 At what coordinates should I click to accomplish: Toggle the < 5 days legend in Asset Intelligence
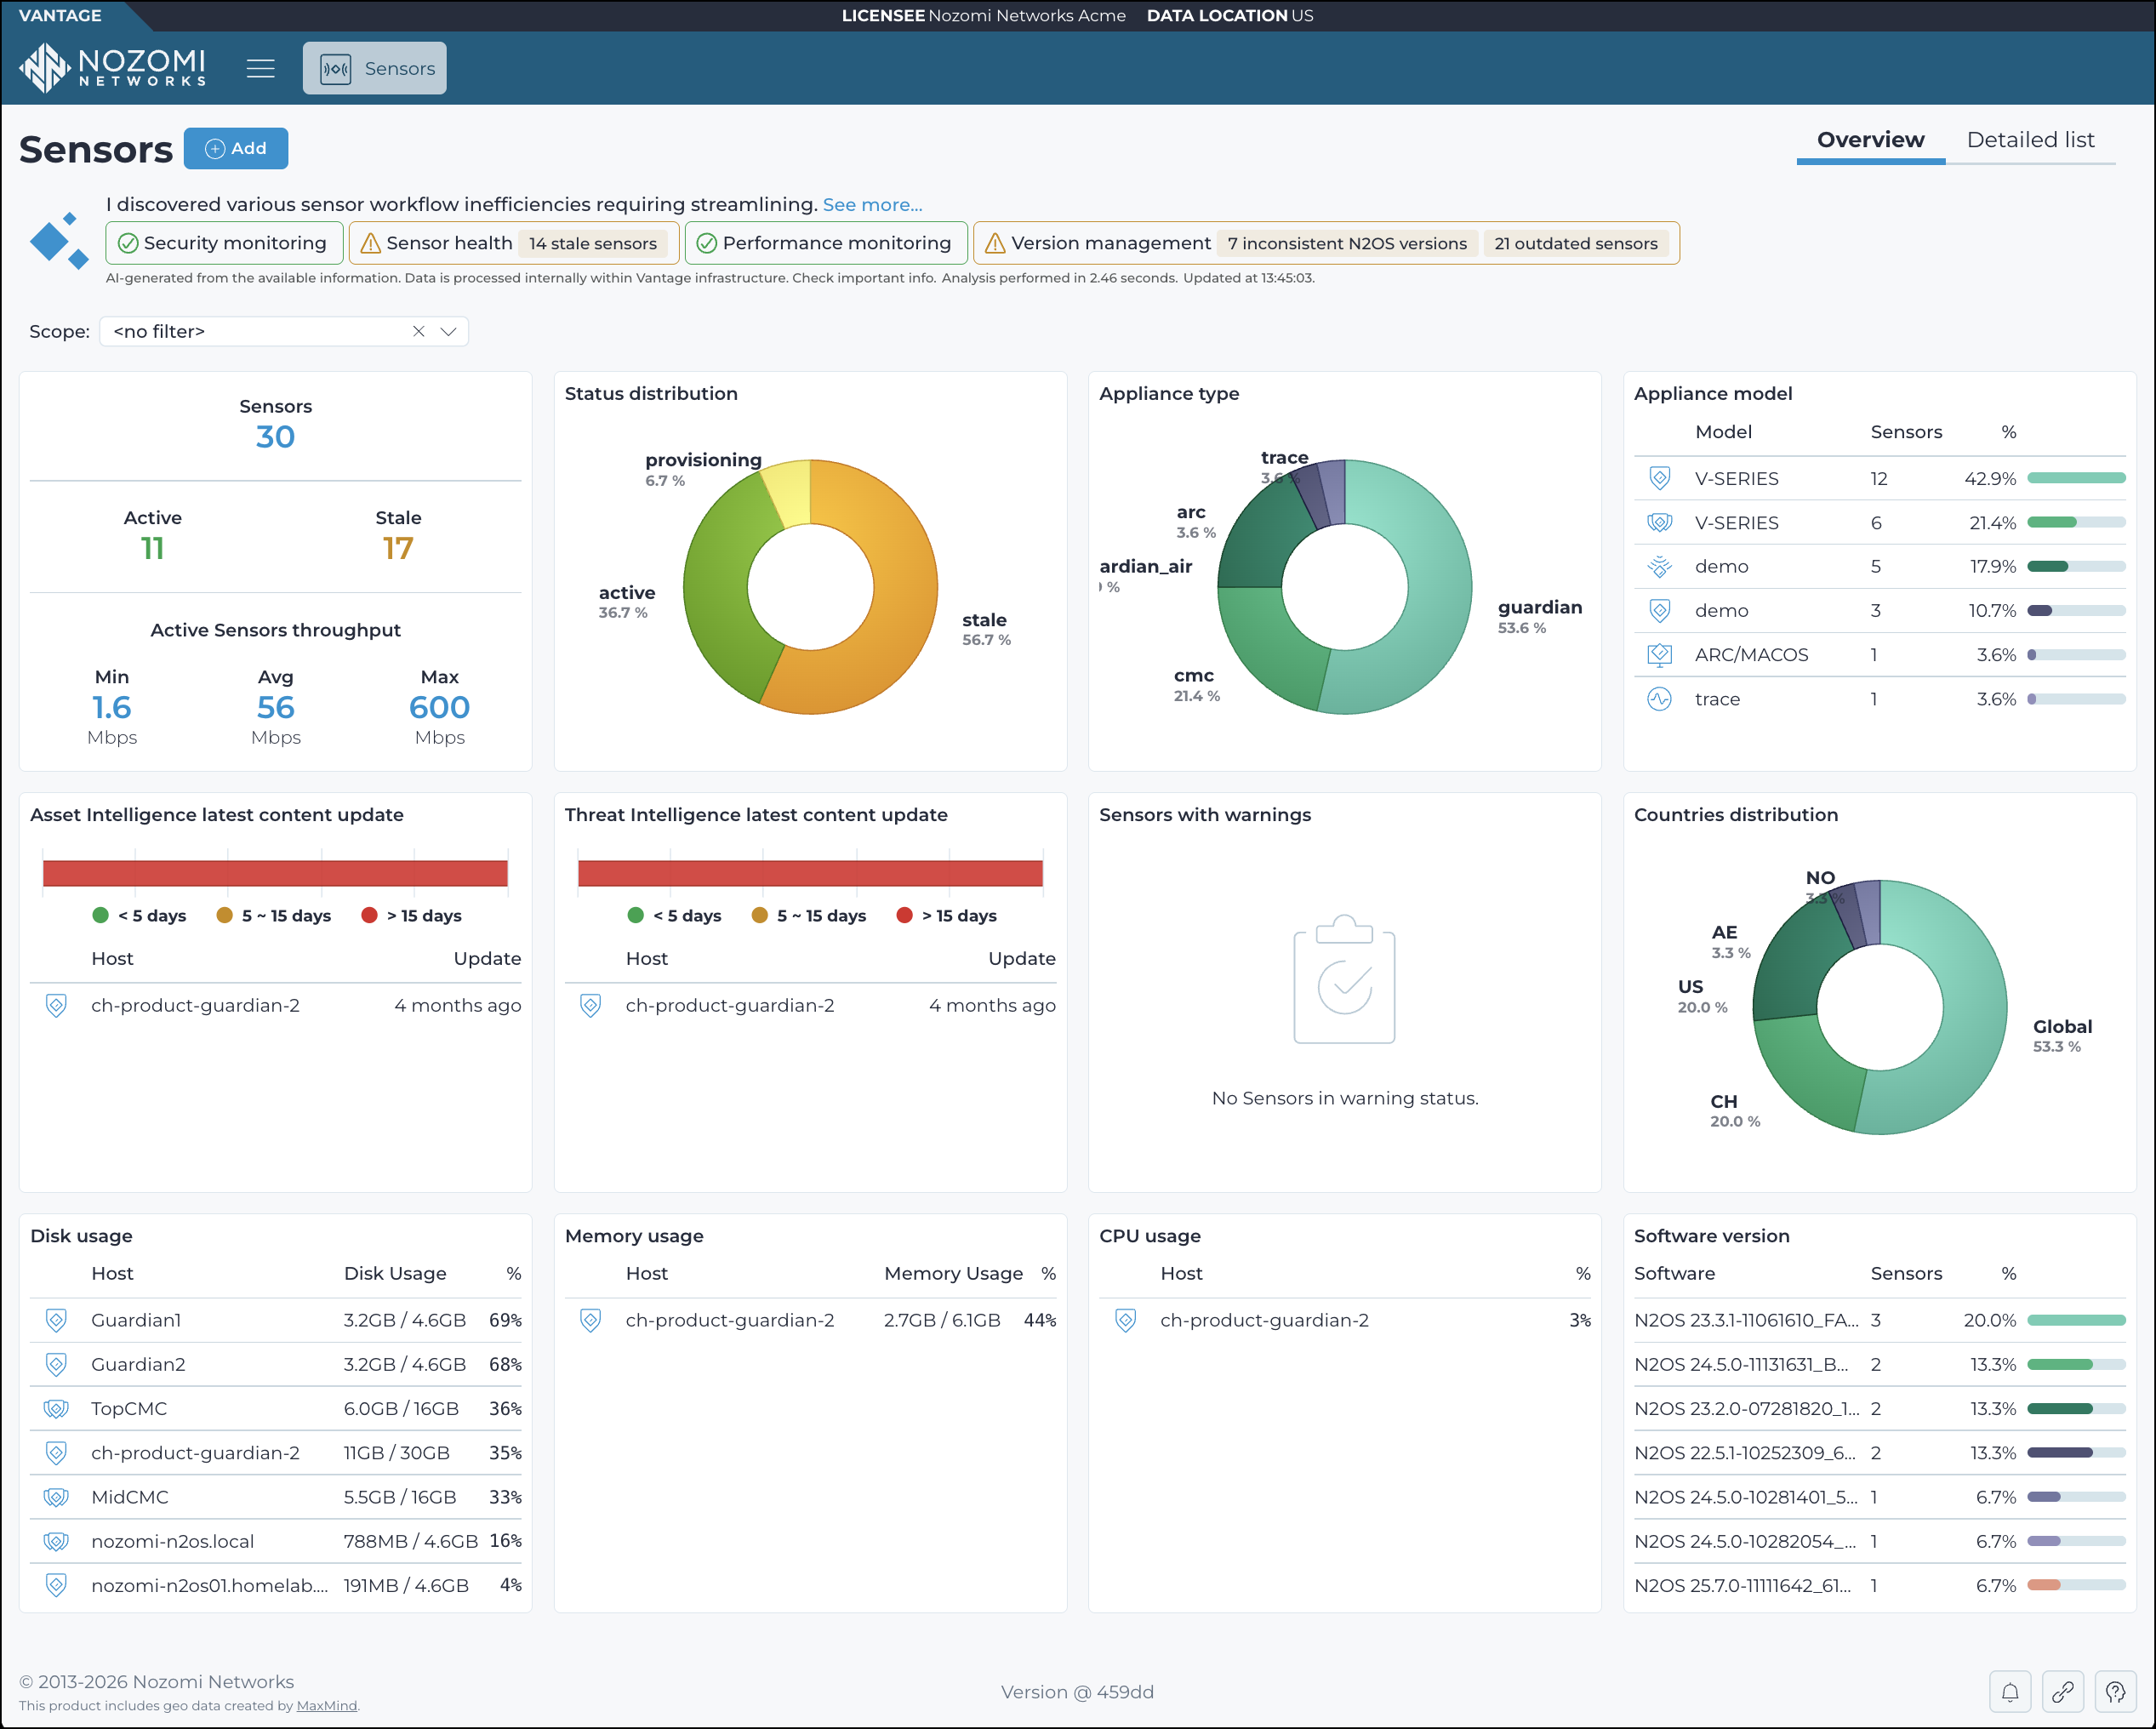tap(139, 915)
